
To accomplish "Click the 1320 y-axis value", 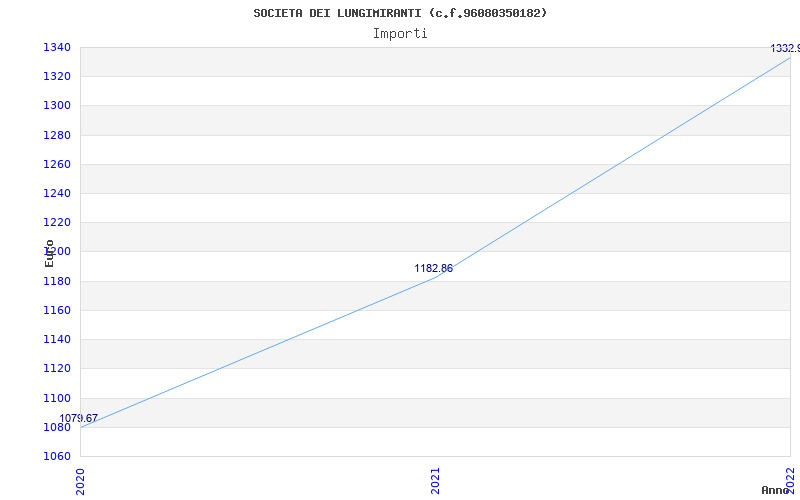I will [x=57, y=77].
